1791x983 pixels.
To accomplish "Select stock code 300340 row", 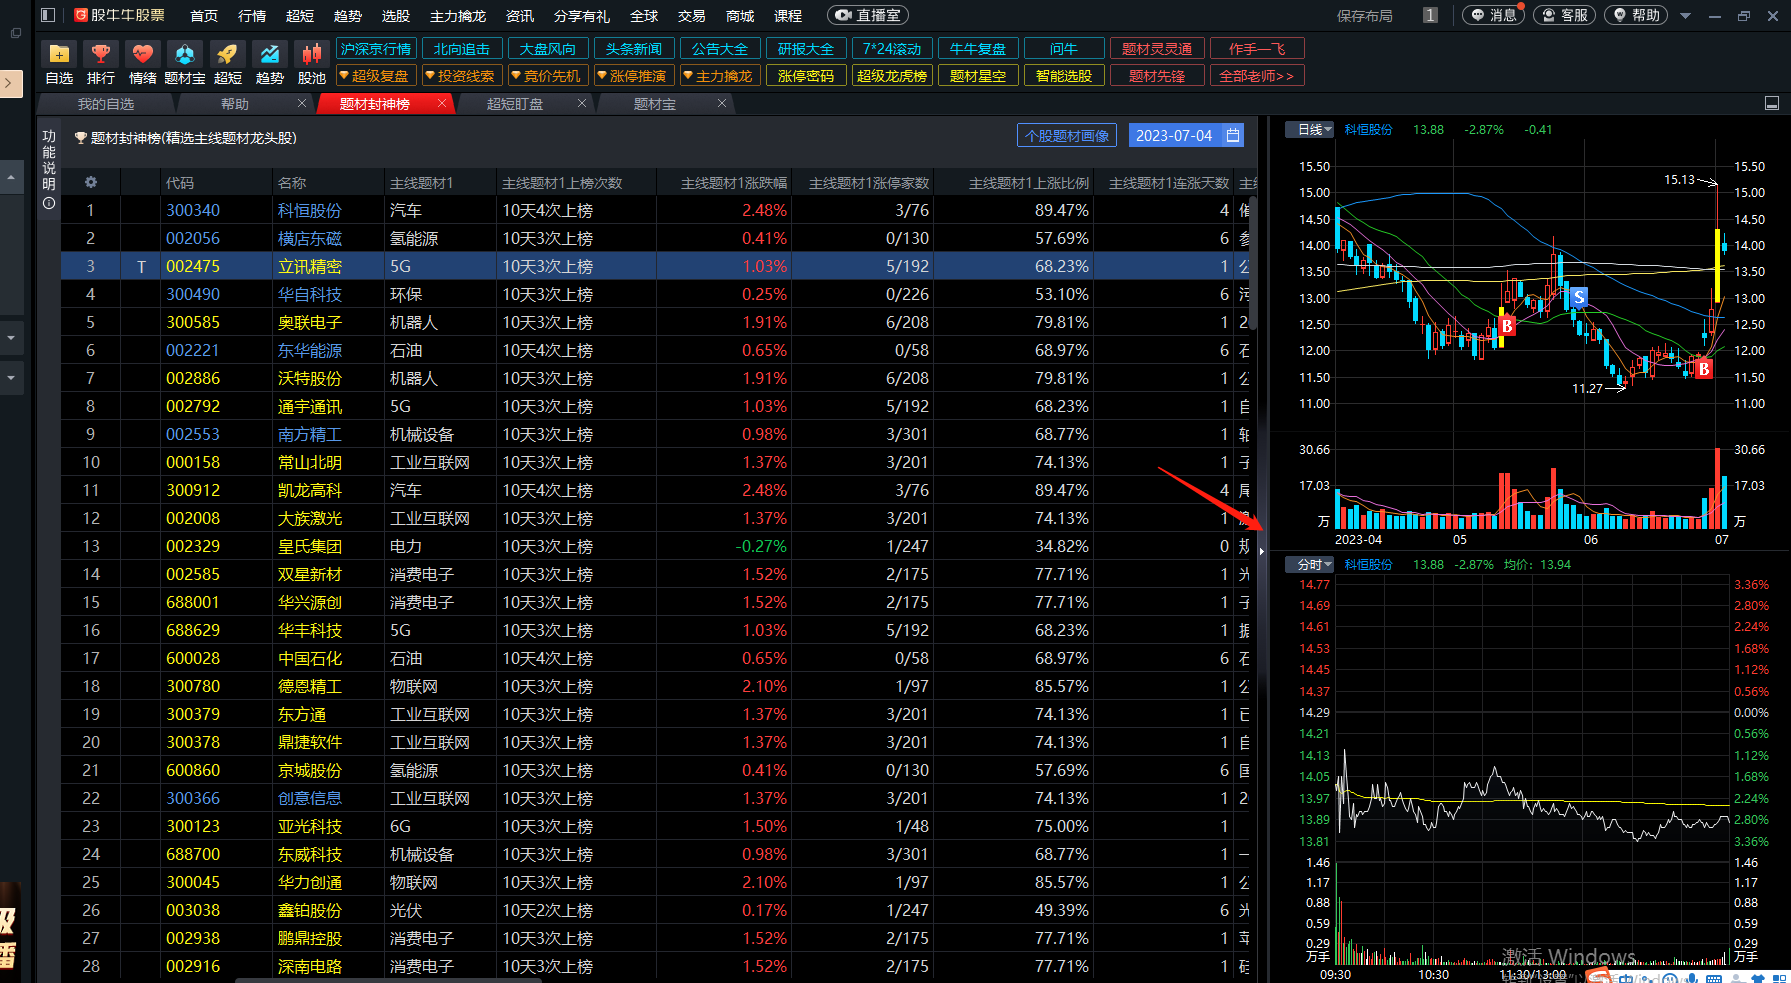I will pos(193,210).
